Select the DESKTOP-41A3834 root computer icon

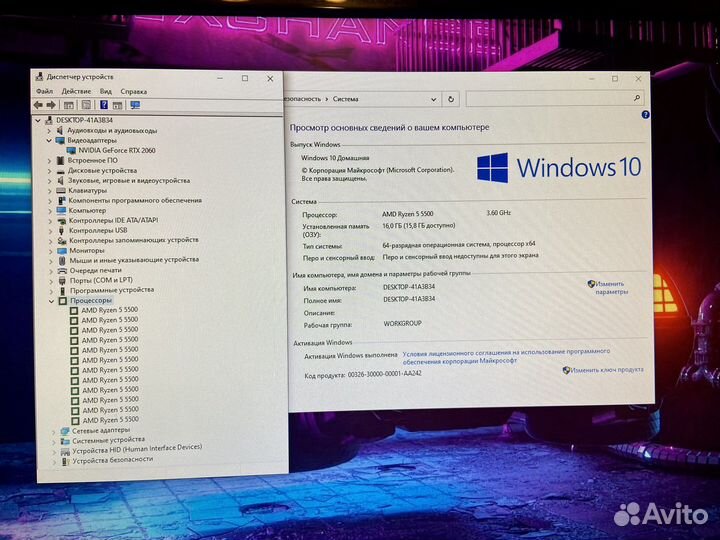[49, 120]
